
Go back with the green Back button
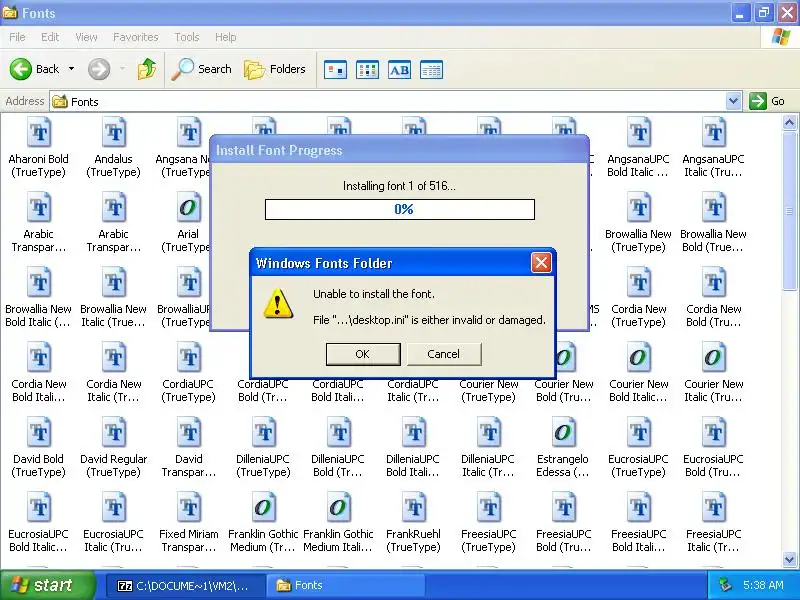(x=35, y=69)
